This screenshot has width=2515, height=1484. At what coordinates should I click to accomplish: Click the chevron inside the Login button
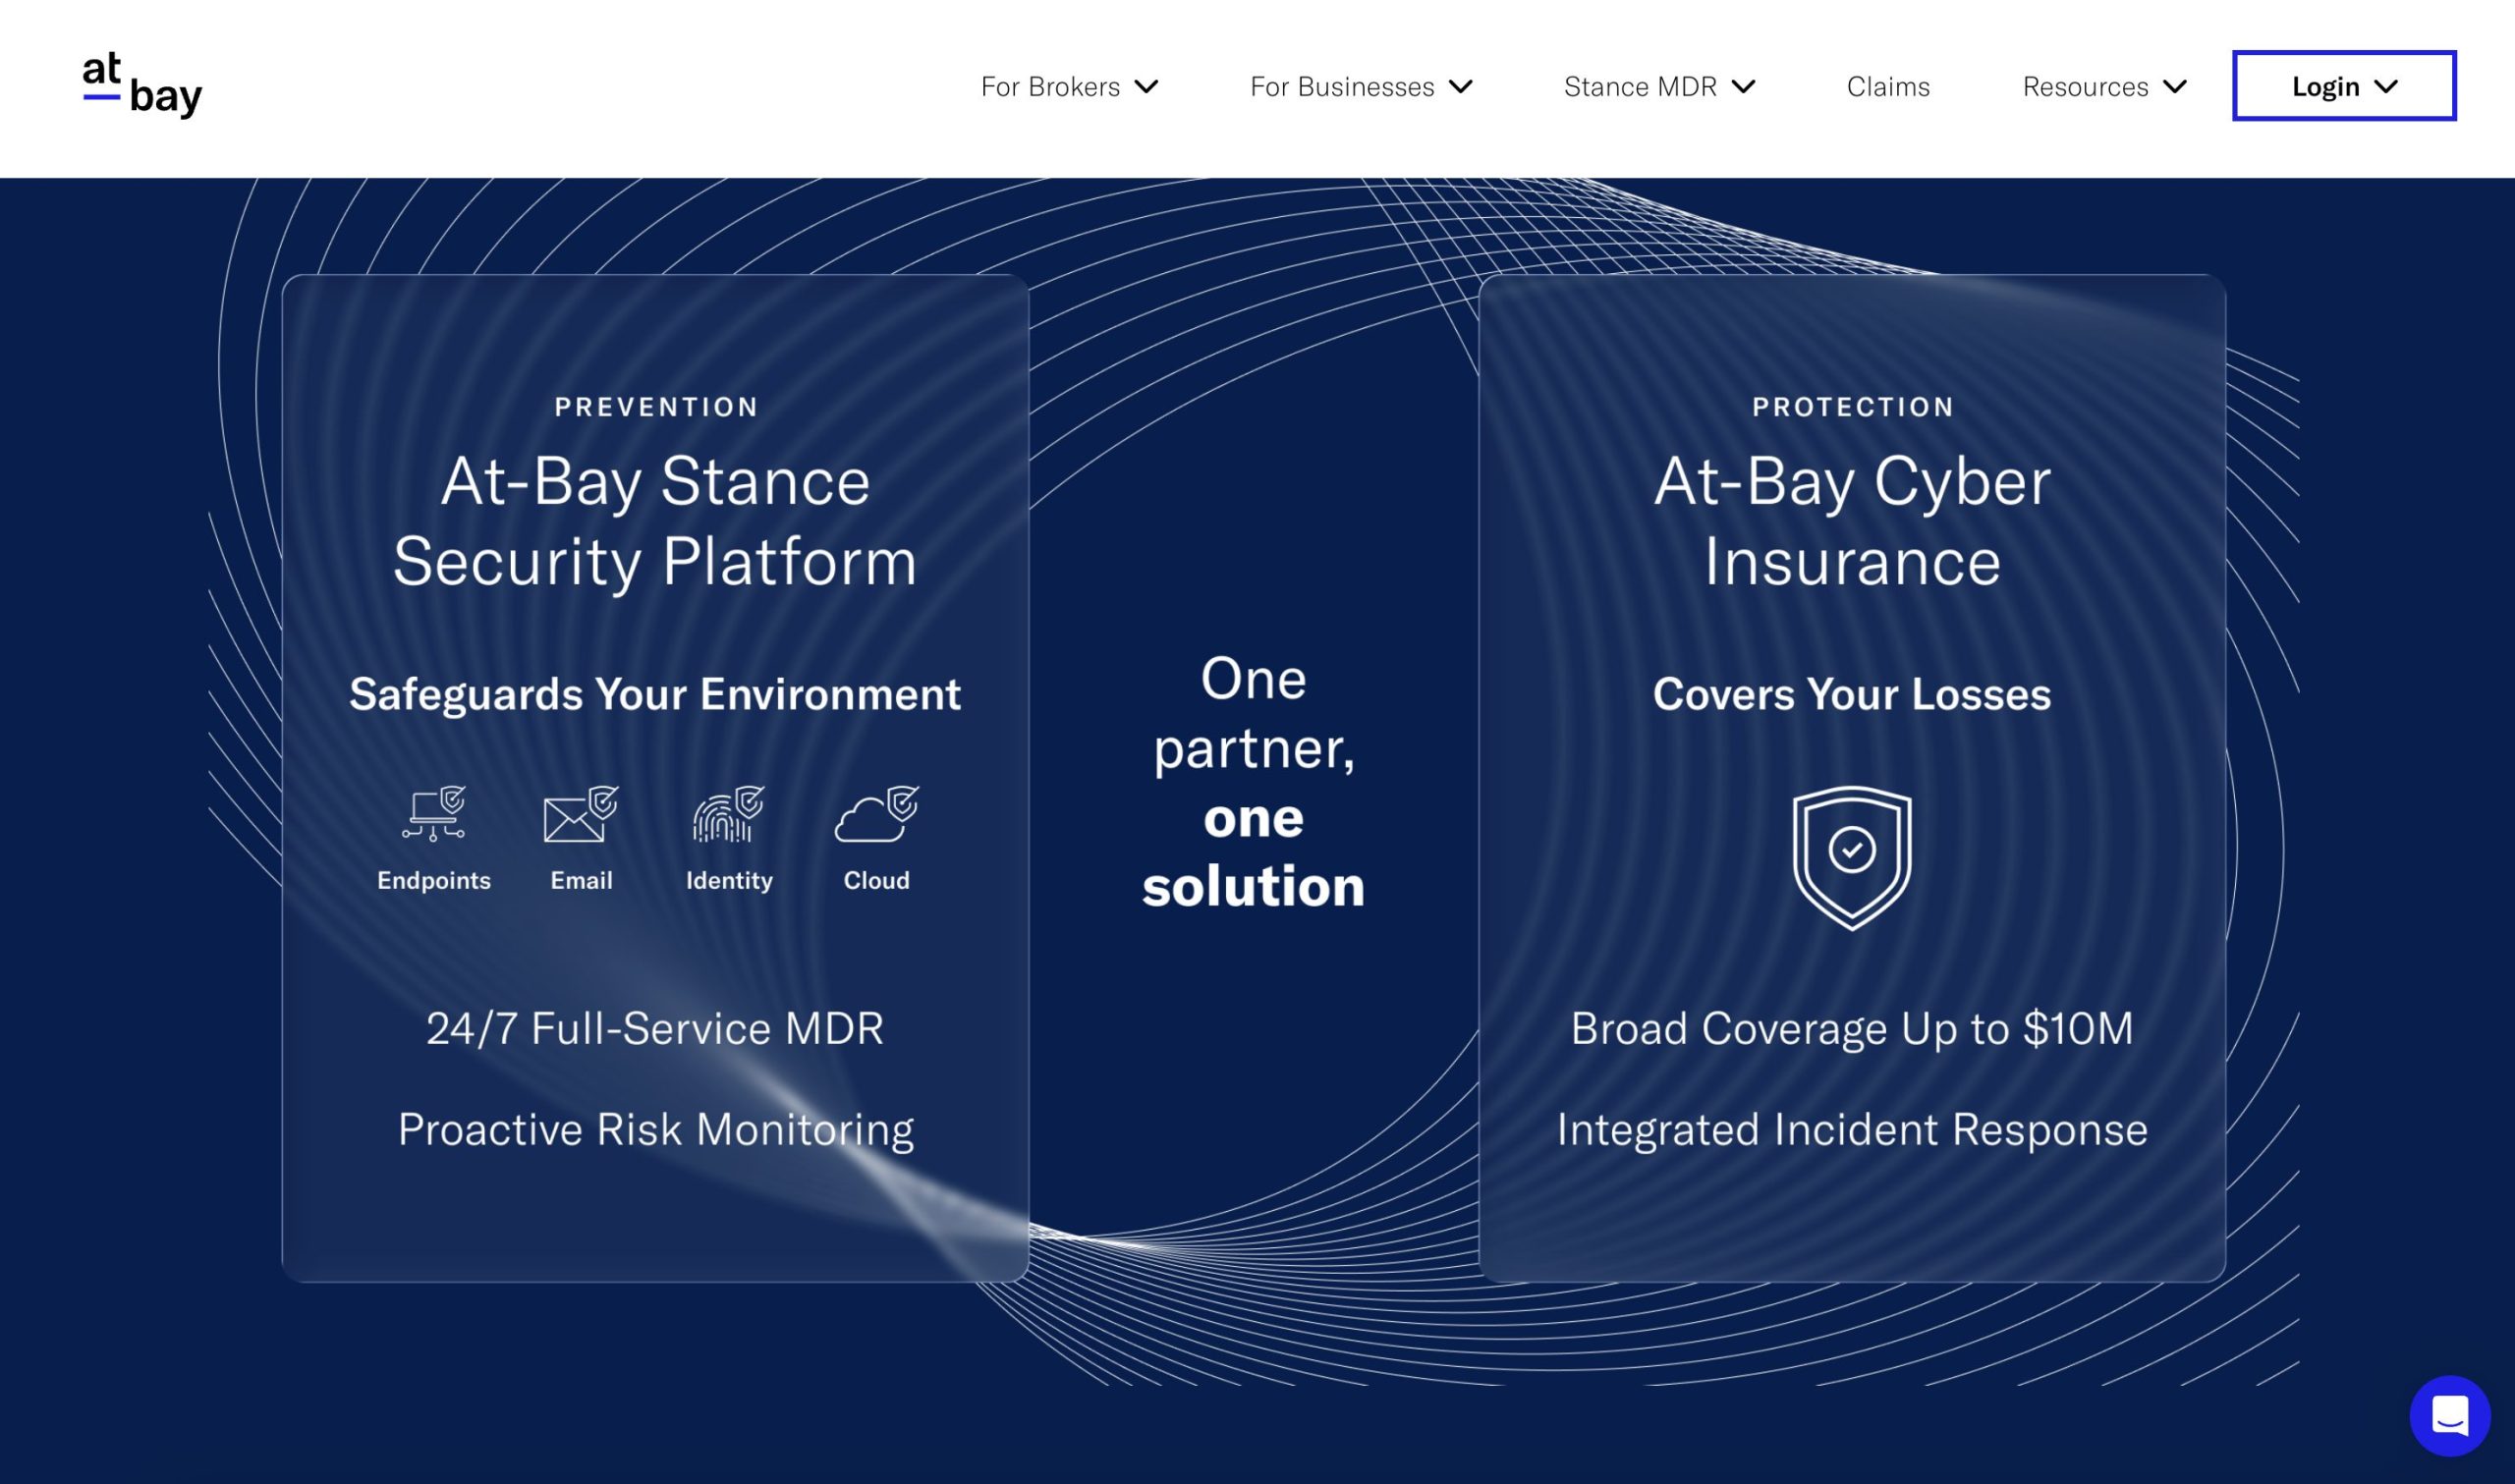[x=2386, y=87]
